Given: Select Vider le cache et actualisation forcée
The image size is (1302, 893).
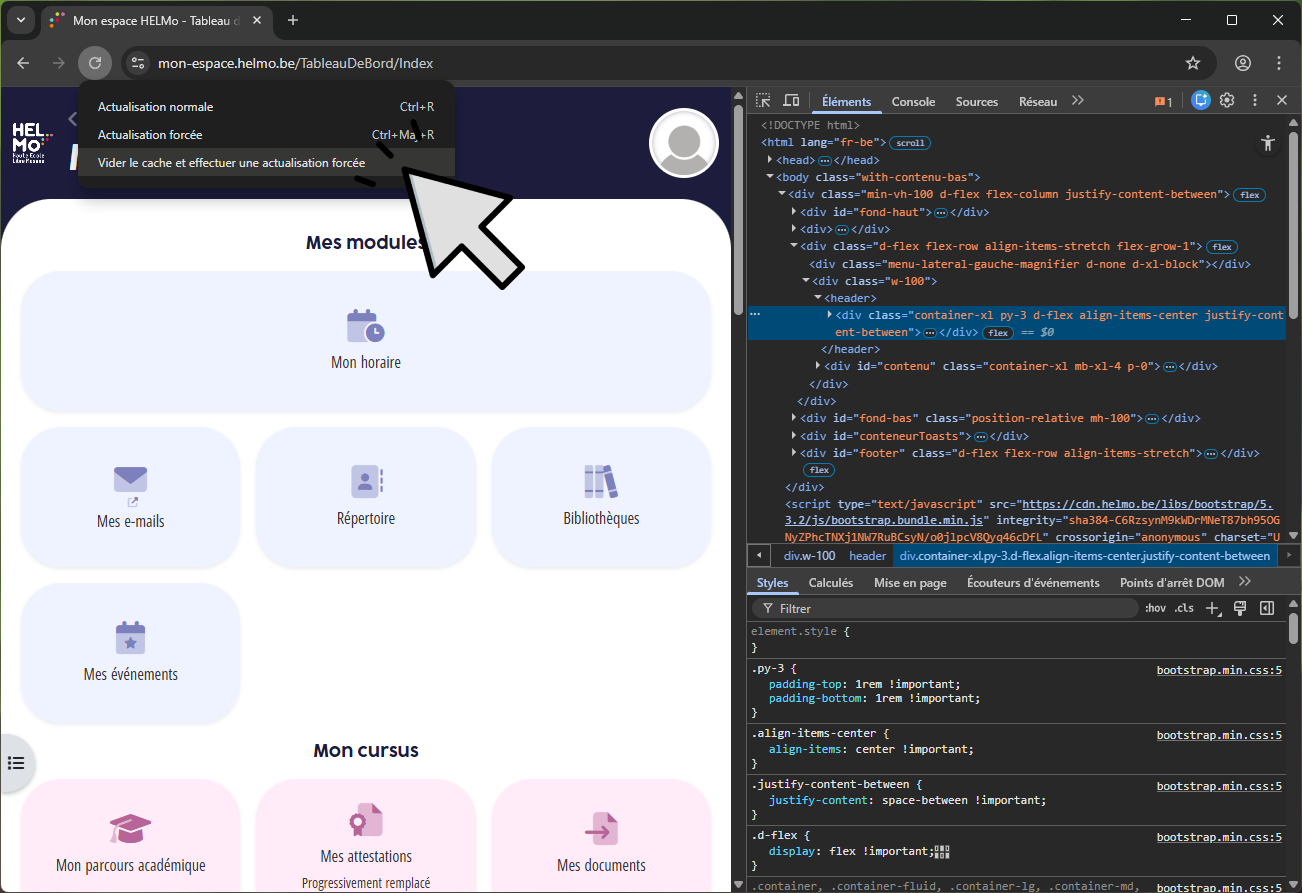Looking at the screenshot, I should click(x=232, y=163).
